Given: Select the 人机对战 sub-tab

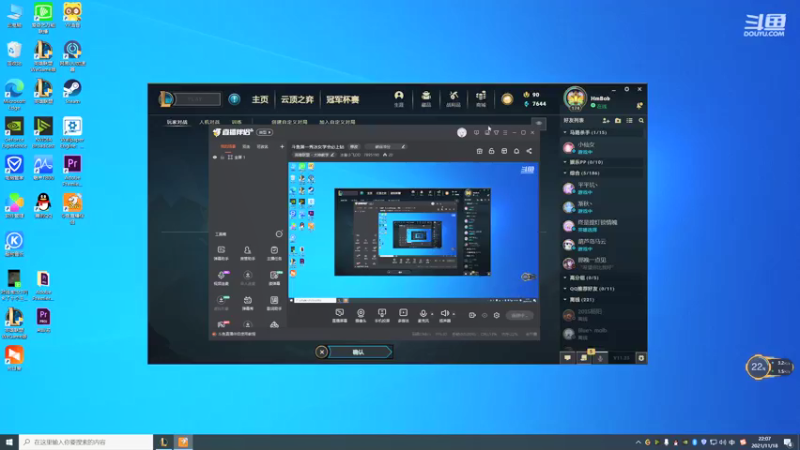Looking at the screenshot, I should pyautogui.click(x=209, y=122).
